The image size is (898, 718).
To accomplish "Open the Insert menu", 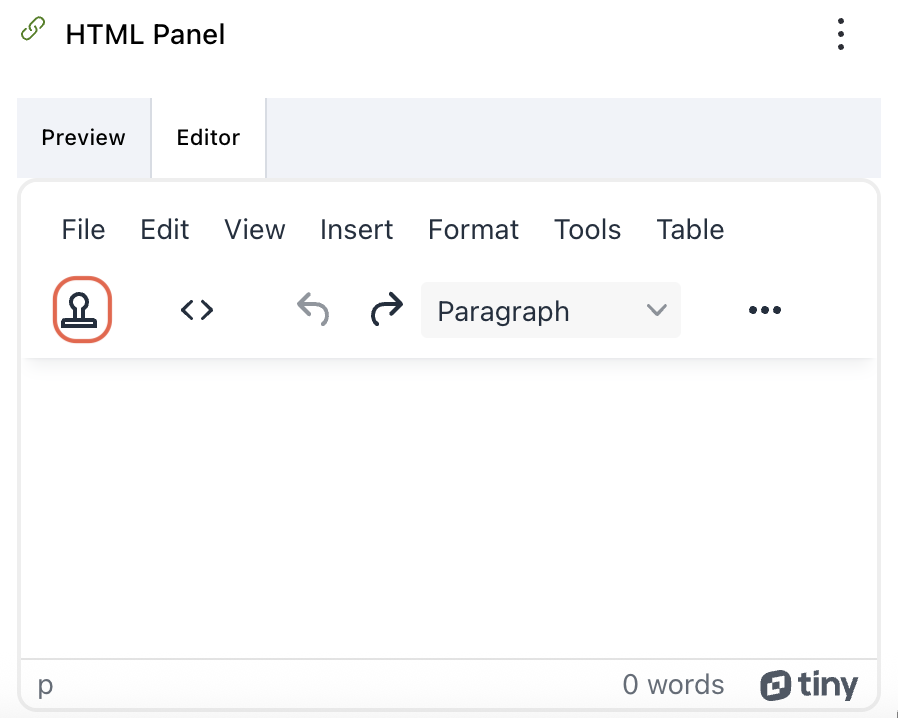I will [x=356, y=229].
